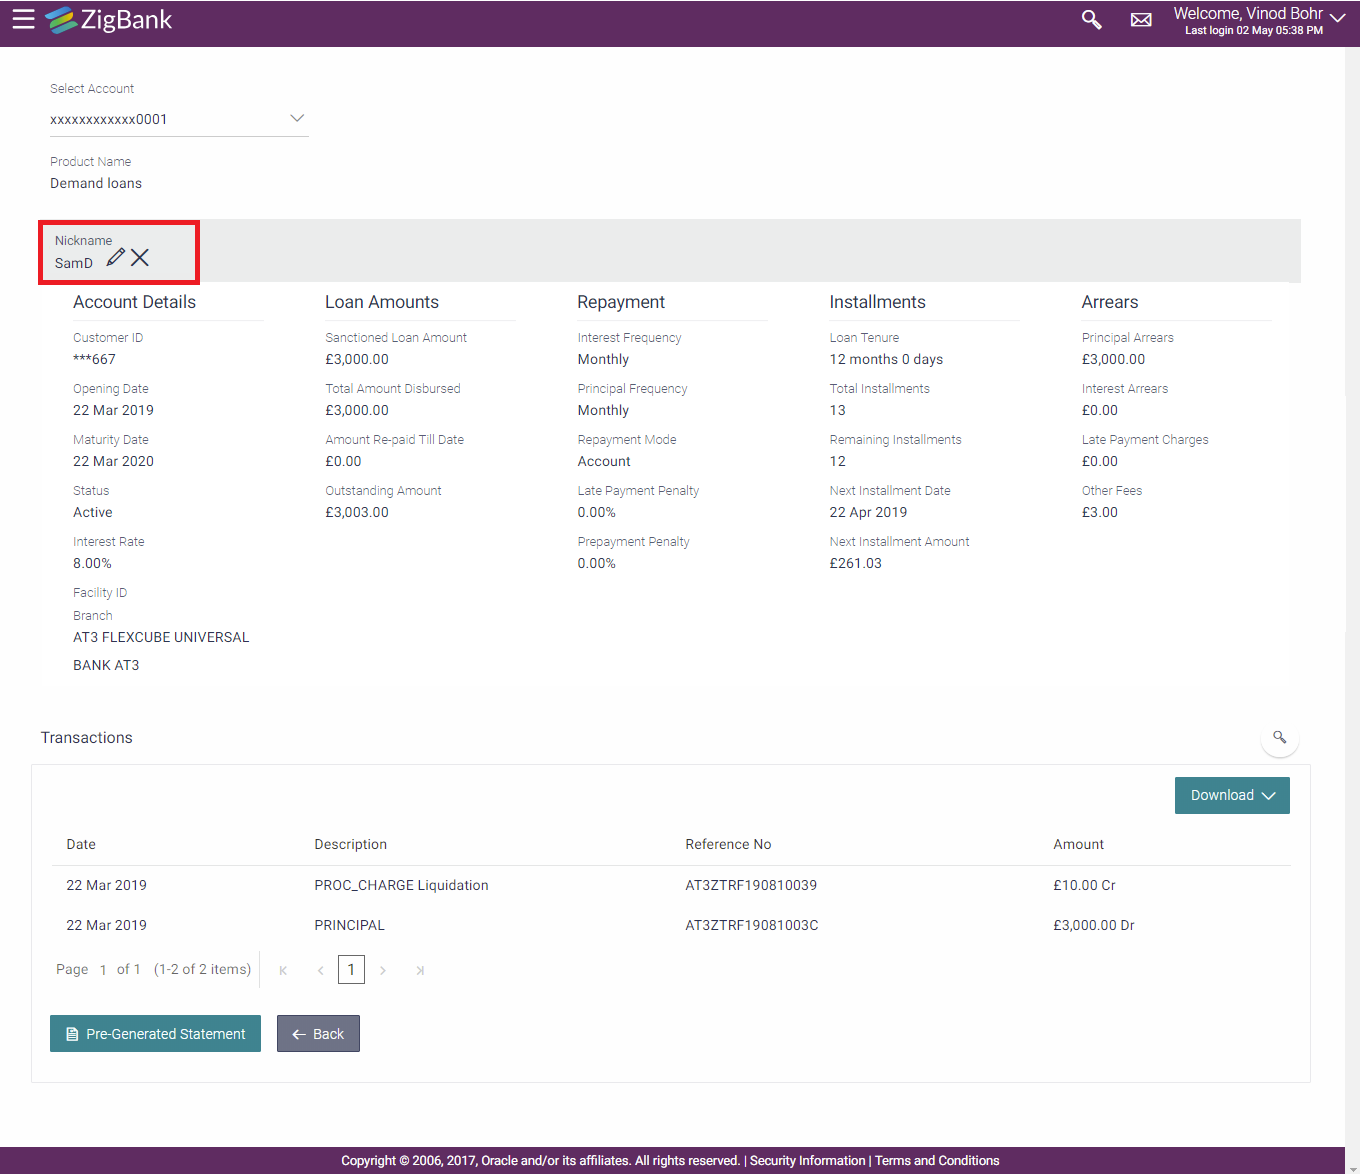1360x1174 pixels.
Task: Open the Security Information footer link
Action: pos(807,1161)
